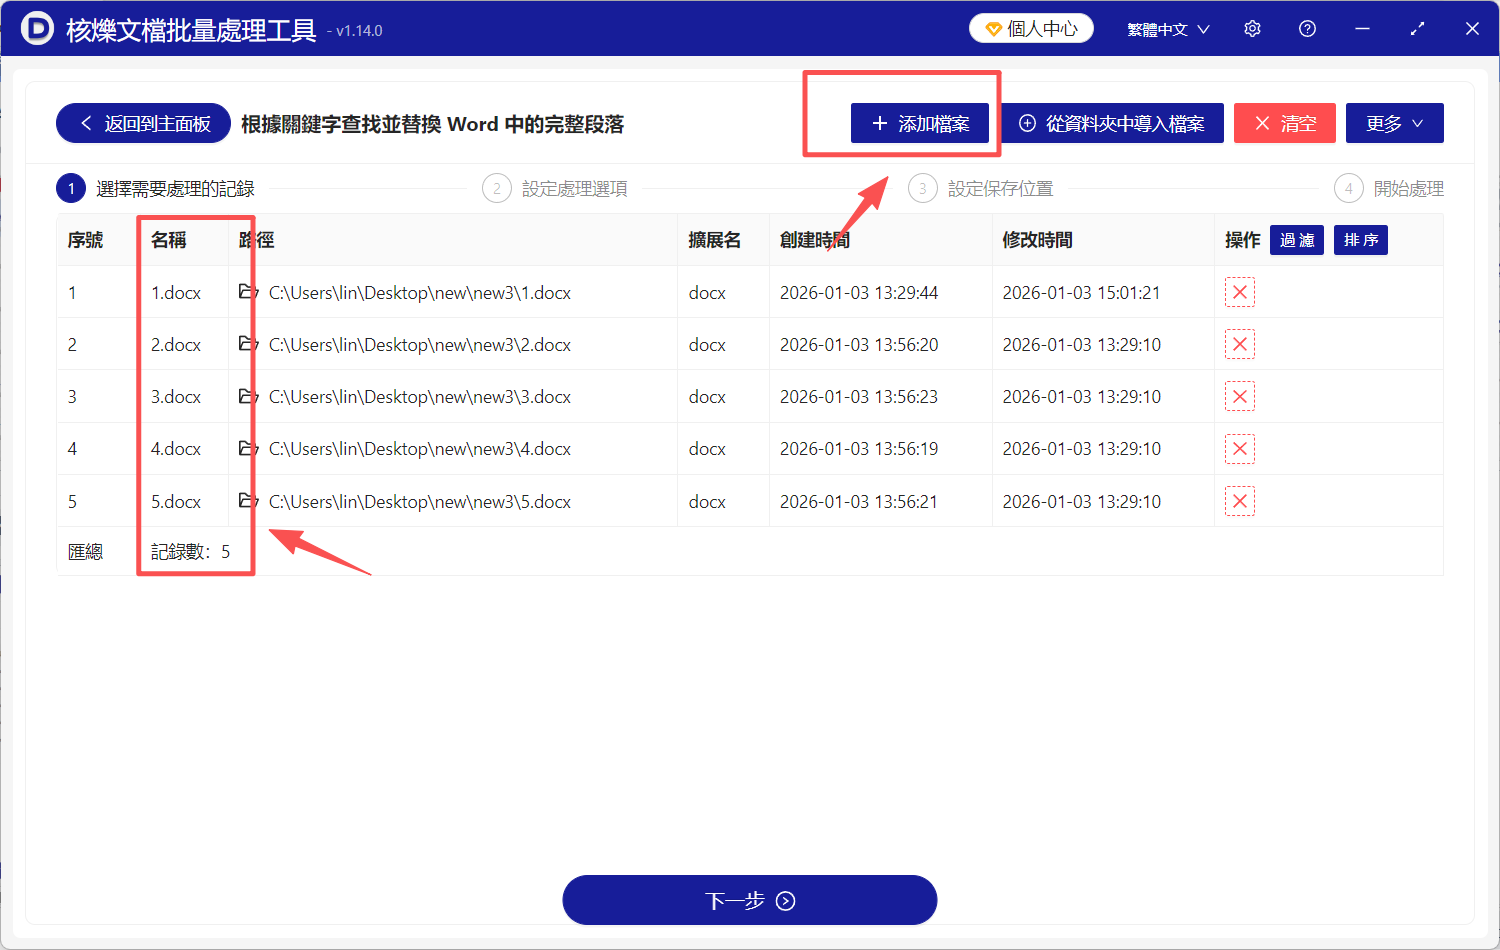Expand the 繁體中文 language dropdown

1167,28
